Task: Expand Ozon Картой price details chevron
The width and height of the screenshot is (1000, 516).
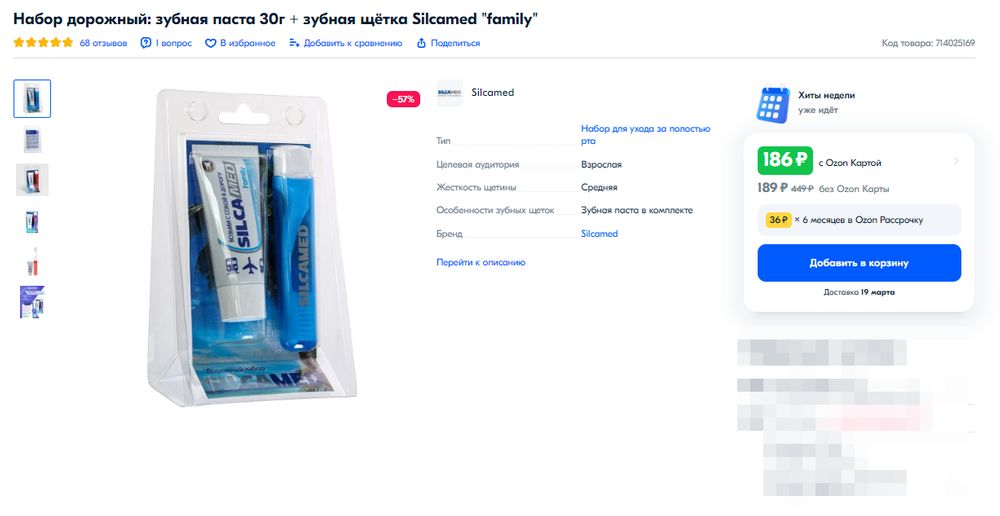Action: click(x=955, y=161)
